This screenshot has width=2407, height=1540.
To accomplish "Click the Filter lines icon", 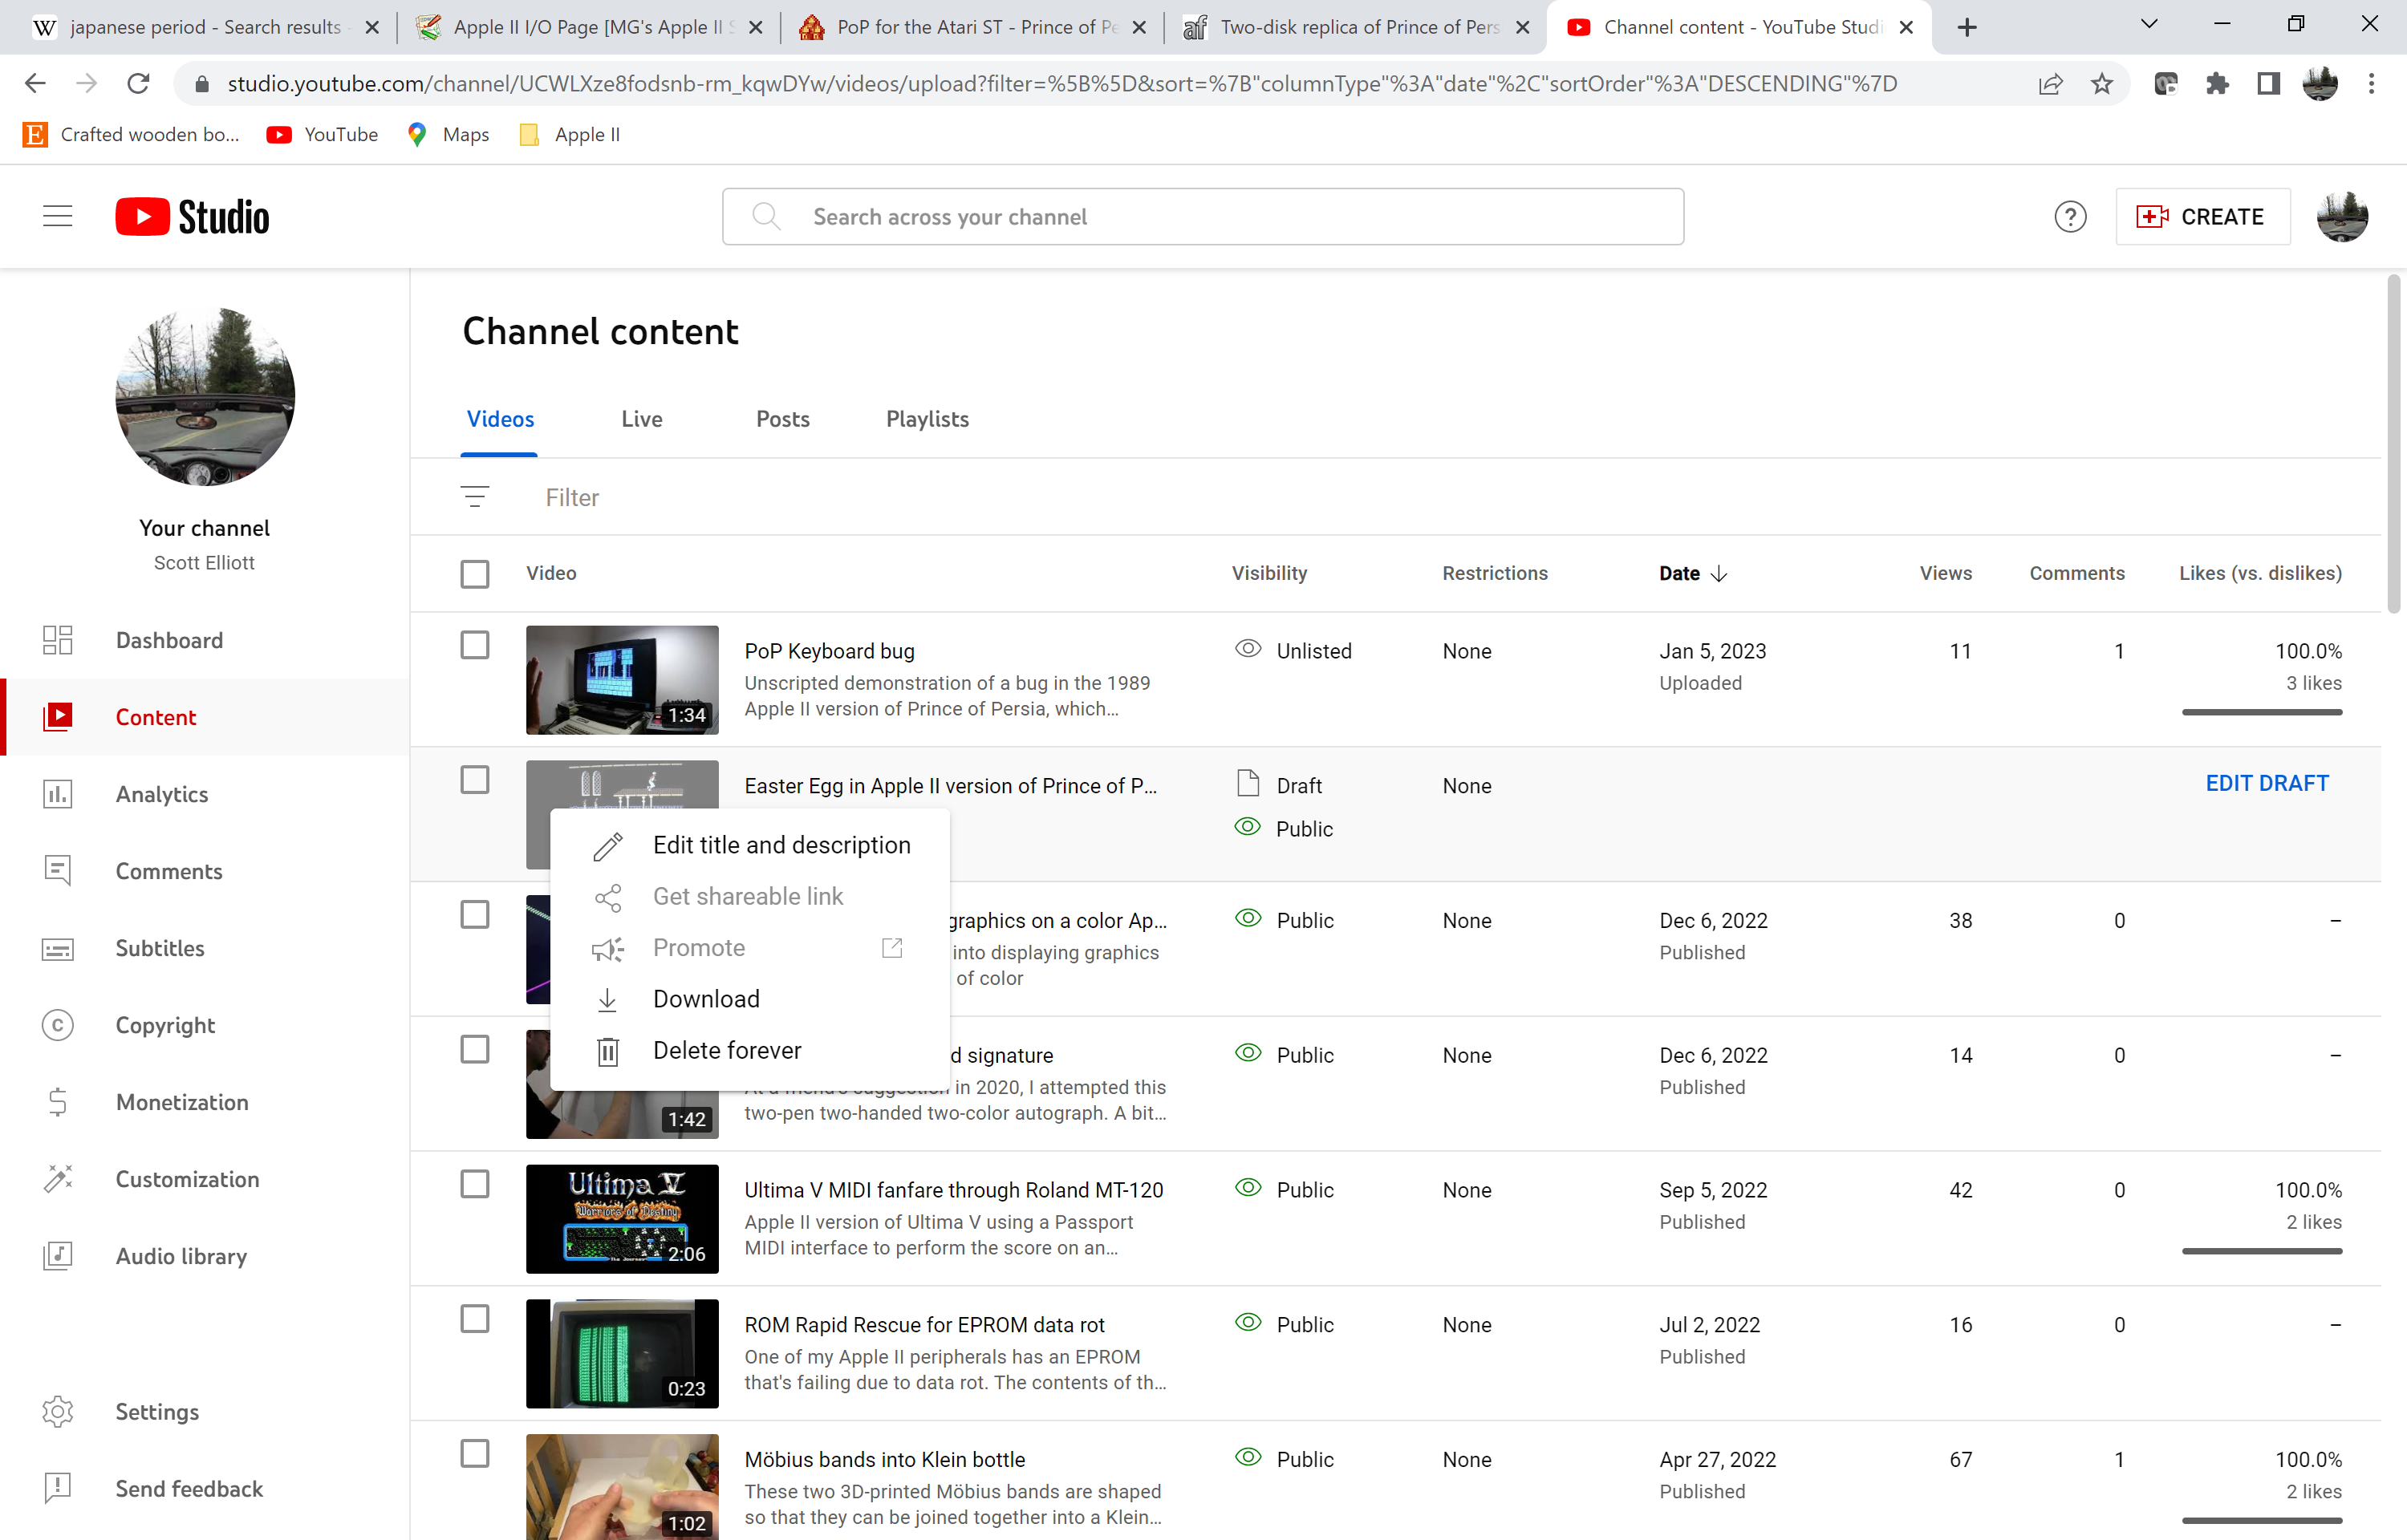I will pyautogui.click(x=475, y=497).
